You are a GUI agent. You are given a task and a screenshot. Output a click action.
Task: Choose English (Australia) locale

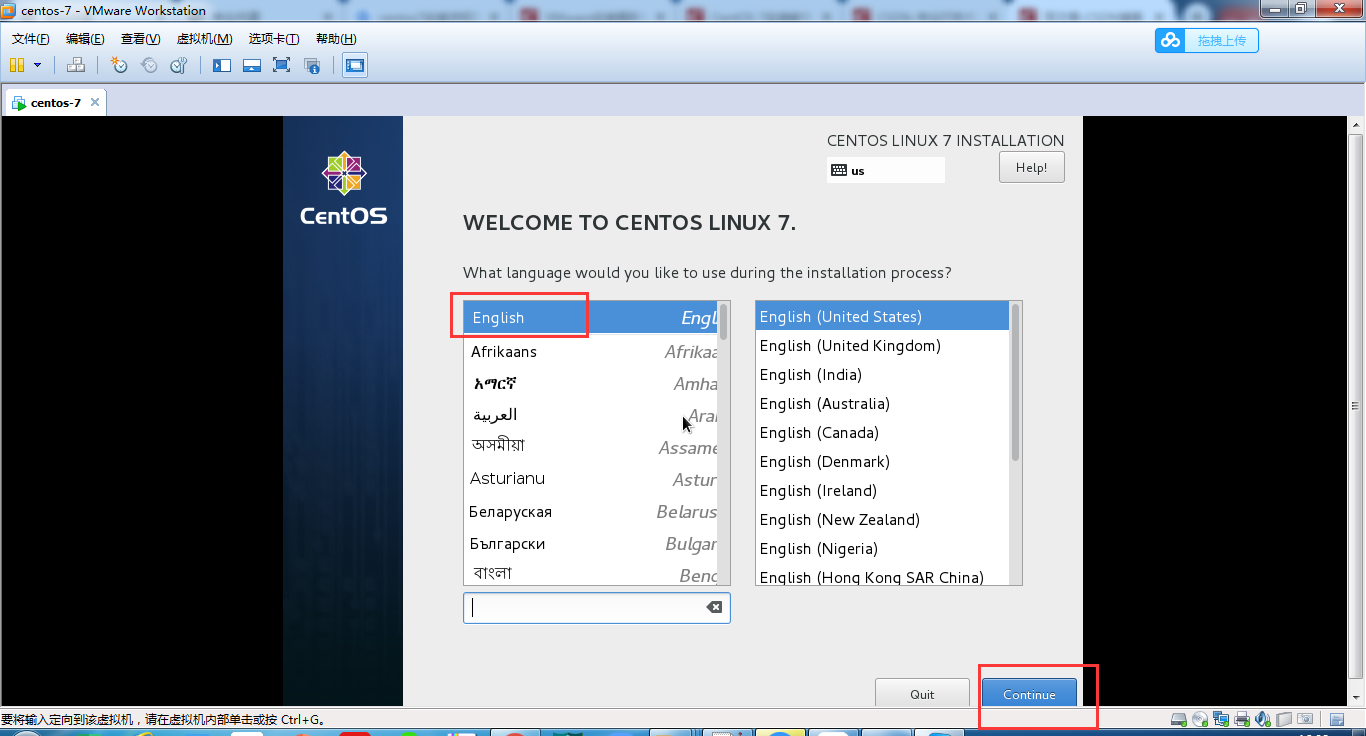pos(882,403)
